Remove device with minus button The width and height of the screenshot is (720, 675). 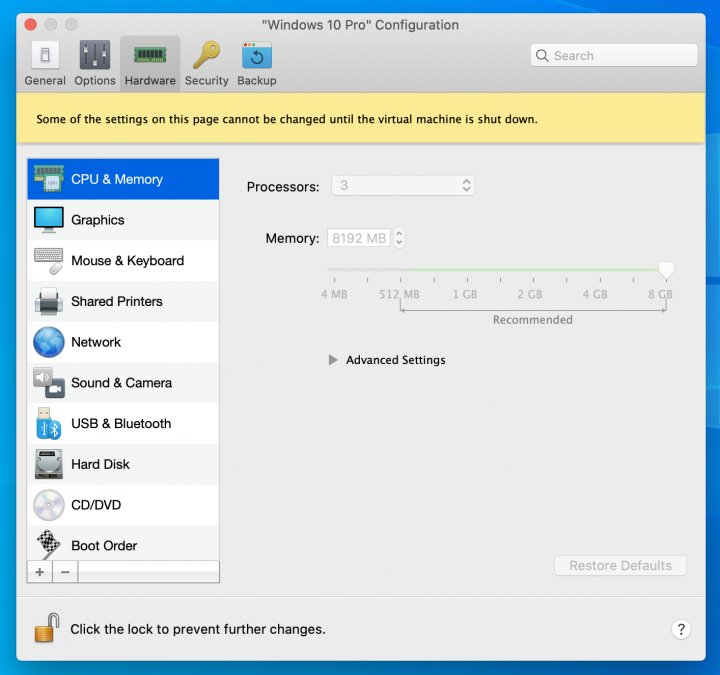click(x=65, y=572)
